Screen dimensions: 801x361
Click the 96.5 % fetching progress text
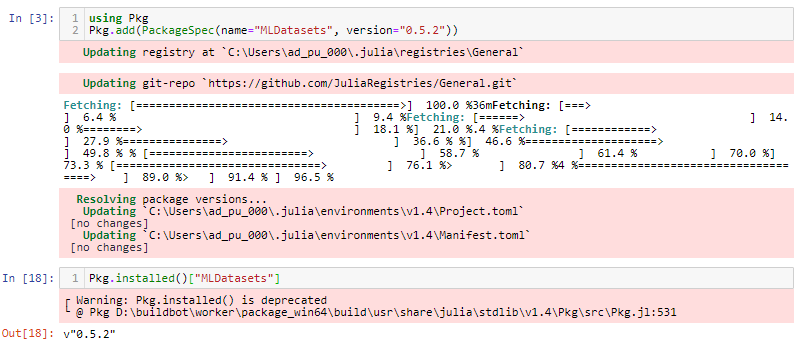pyautogui.click(x=314, y=177)
